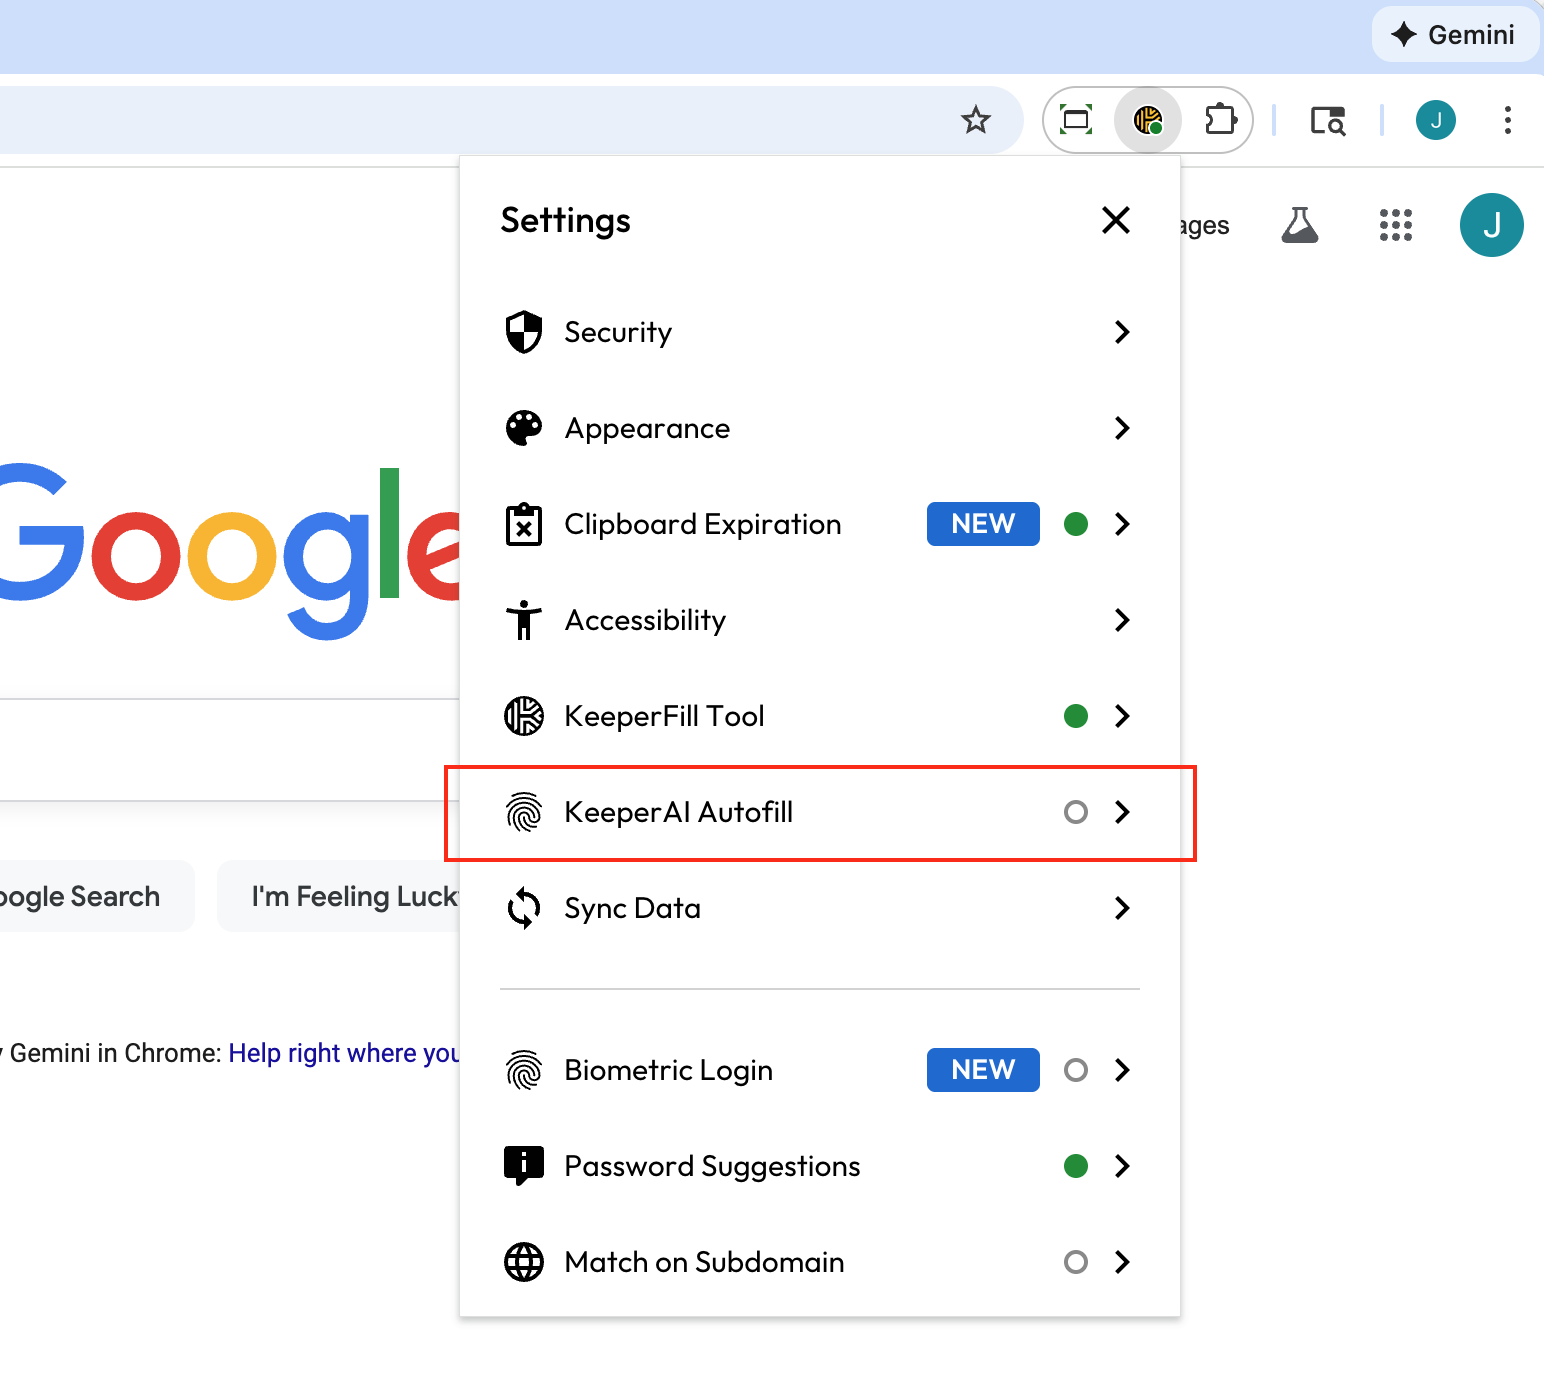Close the Keeper Settings panel
The width and height of the screenshot is (1544, 1398).
click(1115, 220)
